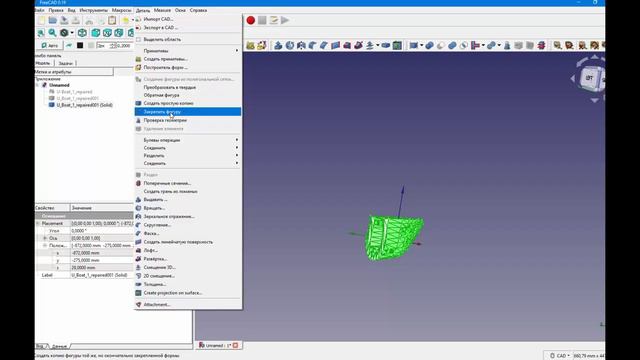Click the Shape builder toolbar icon

point(262,45)
